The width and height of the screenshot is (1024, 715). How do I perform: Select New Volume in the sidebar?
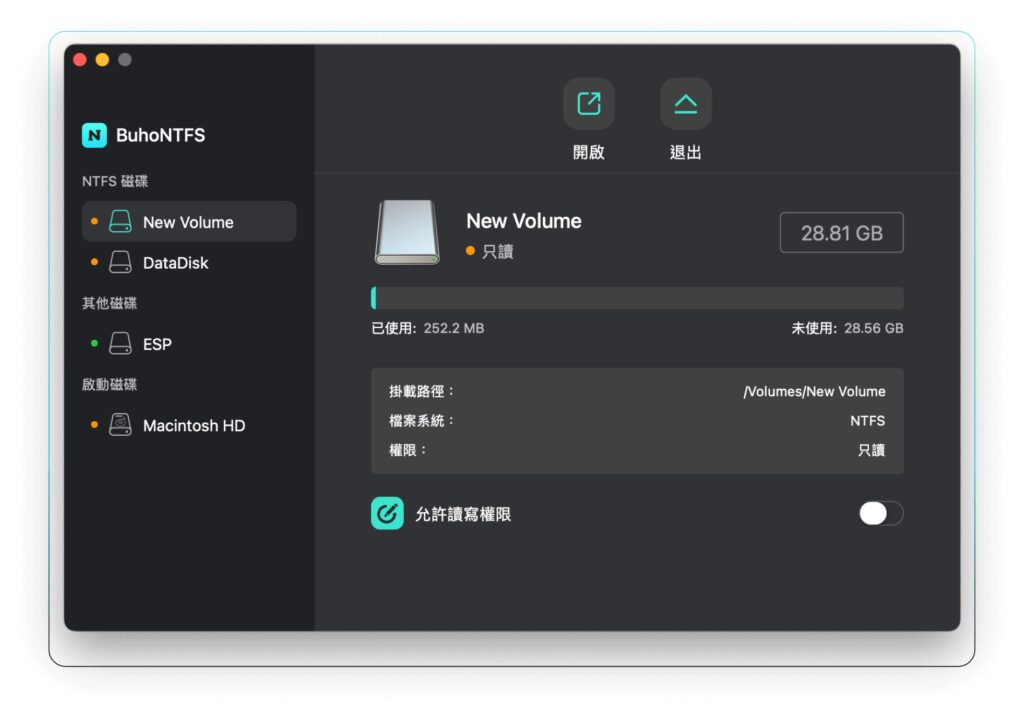[188, 222]
